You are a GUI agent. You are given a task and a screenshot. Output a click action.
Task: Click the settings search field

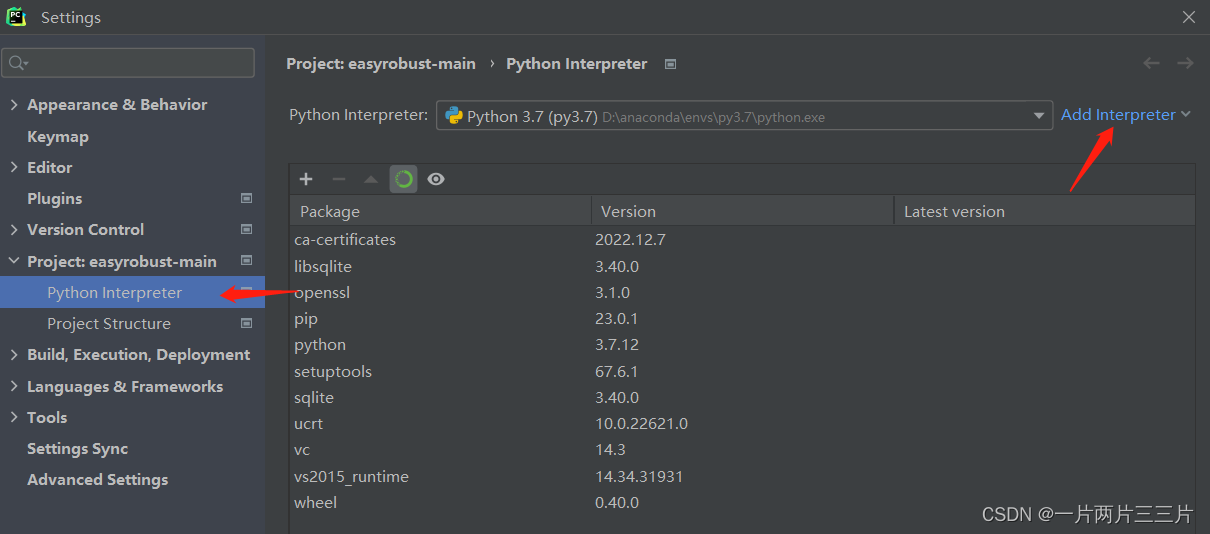coord(129,63)
